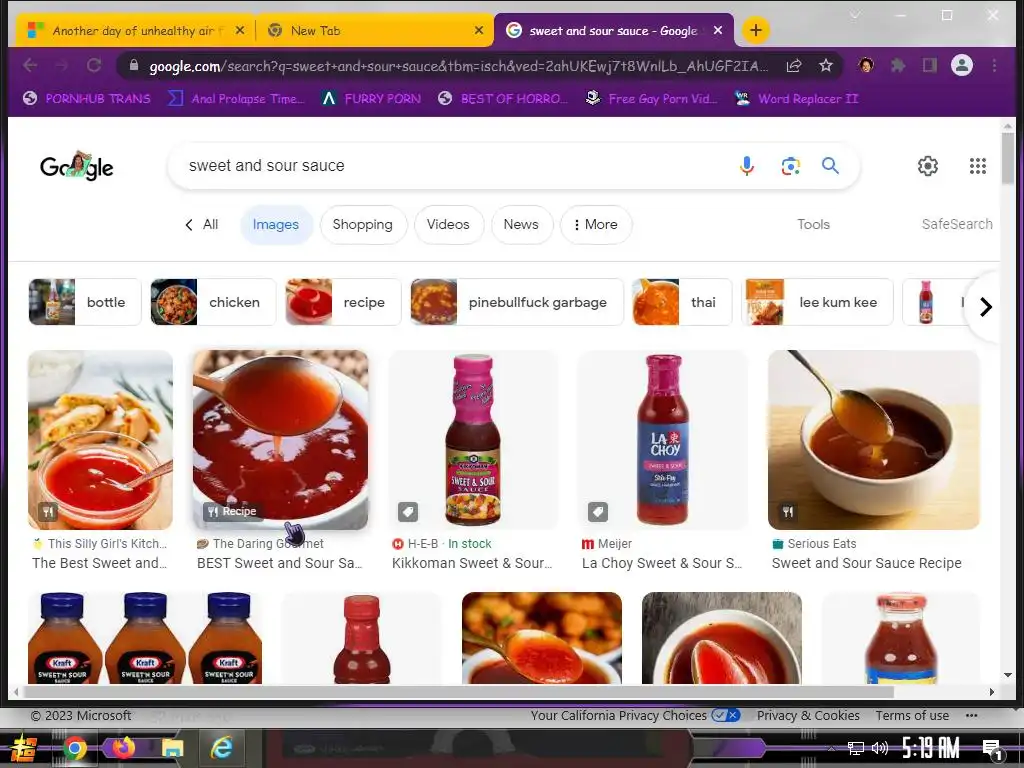Launch Chrome from the taskbar
This screenshot has height=768, width=1024.
pyautogui.click(x=74, y=748)
